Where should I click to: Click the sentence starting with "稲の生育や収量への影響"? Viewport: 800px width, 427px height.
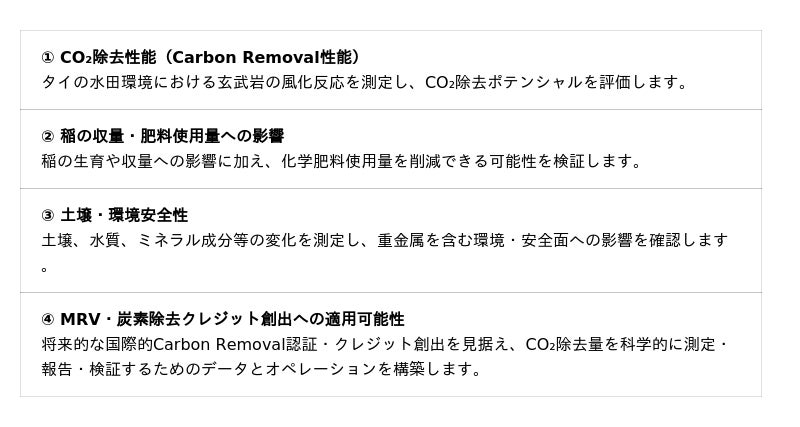341,161
